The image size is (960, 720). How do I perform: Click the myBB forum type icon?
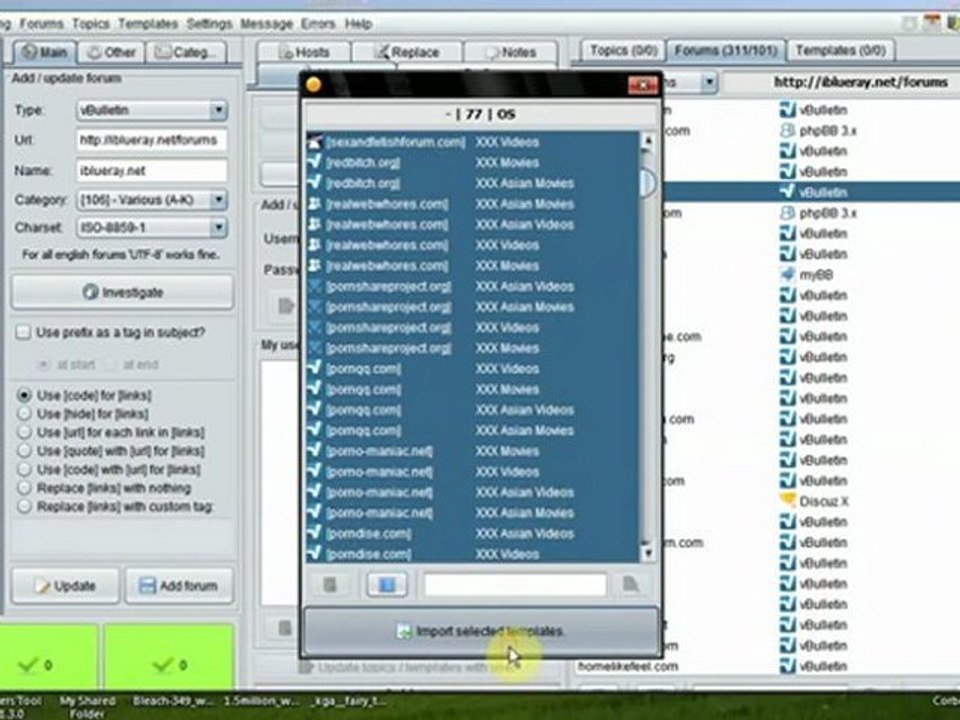[787, 275]
